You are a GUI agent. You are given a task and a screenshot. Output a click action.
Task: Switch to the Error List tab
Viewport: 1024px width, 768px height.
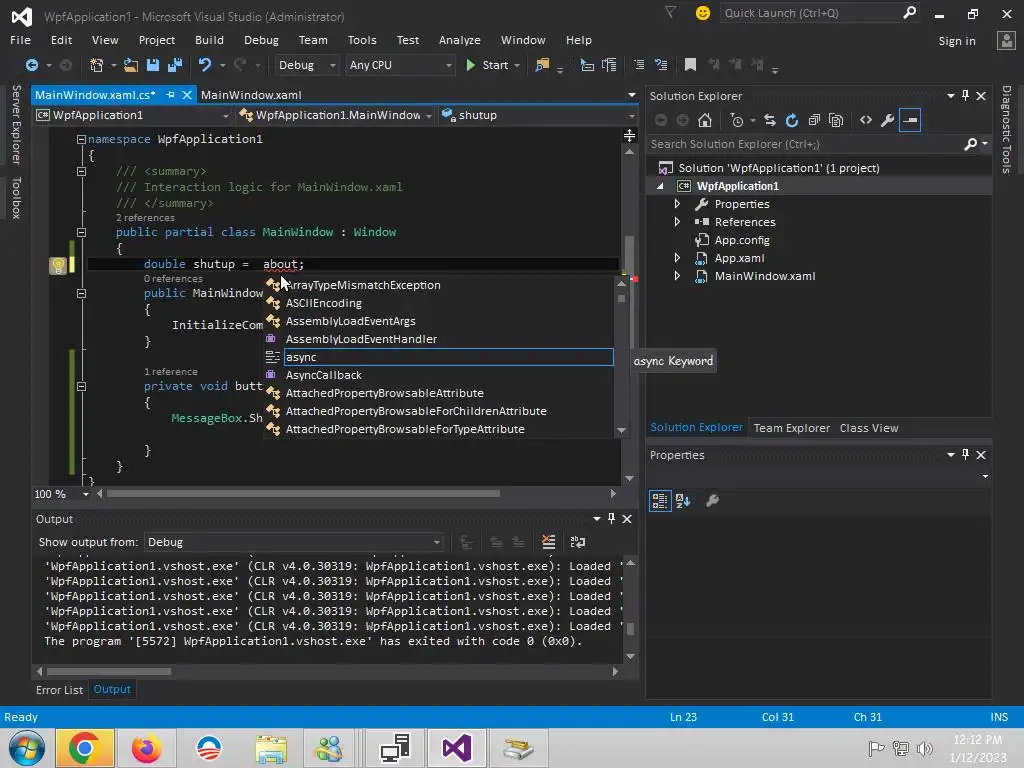59,690
